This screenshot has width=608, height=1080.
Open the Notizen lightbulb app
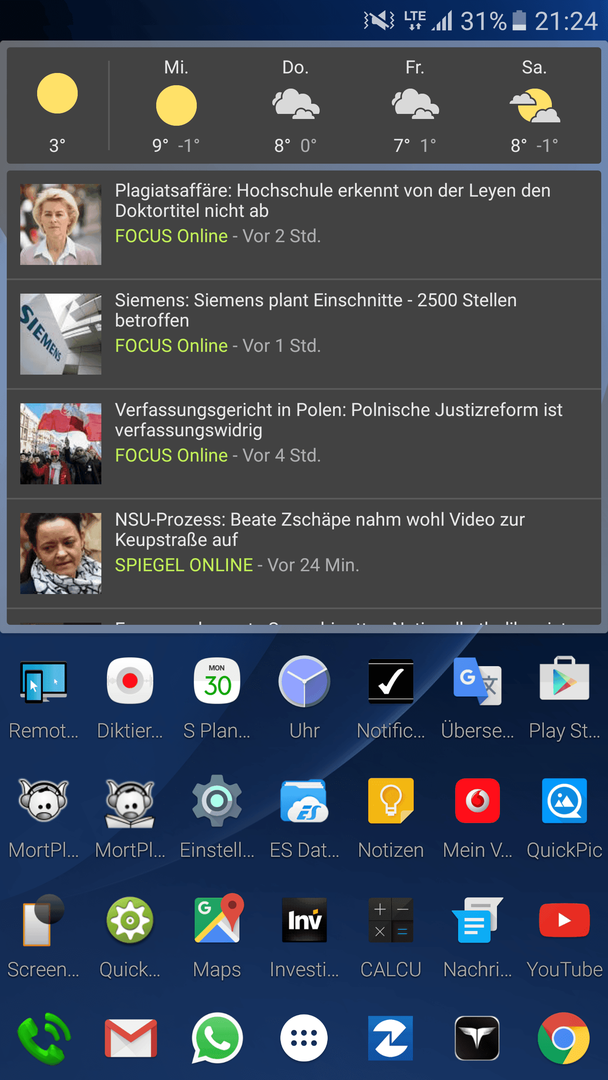(391, 801)
